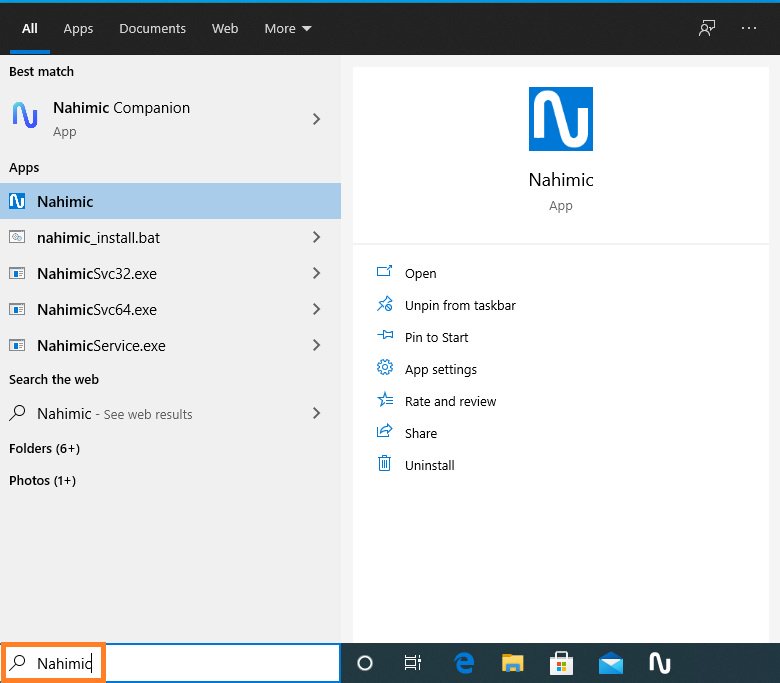780x683 pixels.
Task: Open the Mail app in the taskbar
Action: [610, 663]
